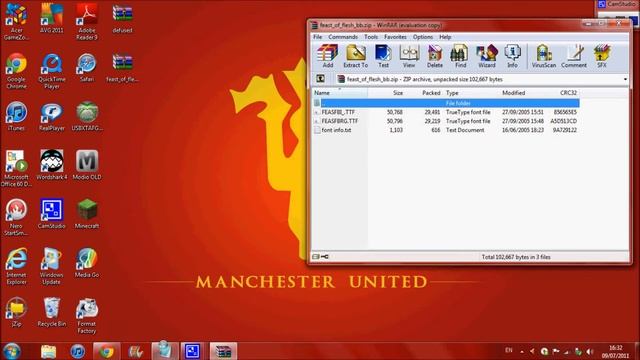Screen dimensions: 640x360
Task: Select Modio OLD desktop icon
Action: pos(87,165)
